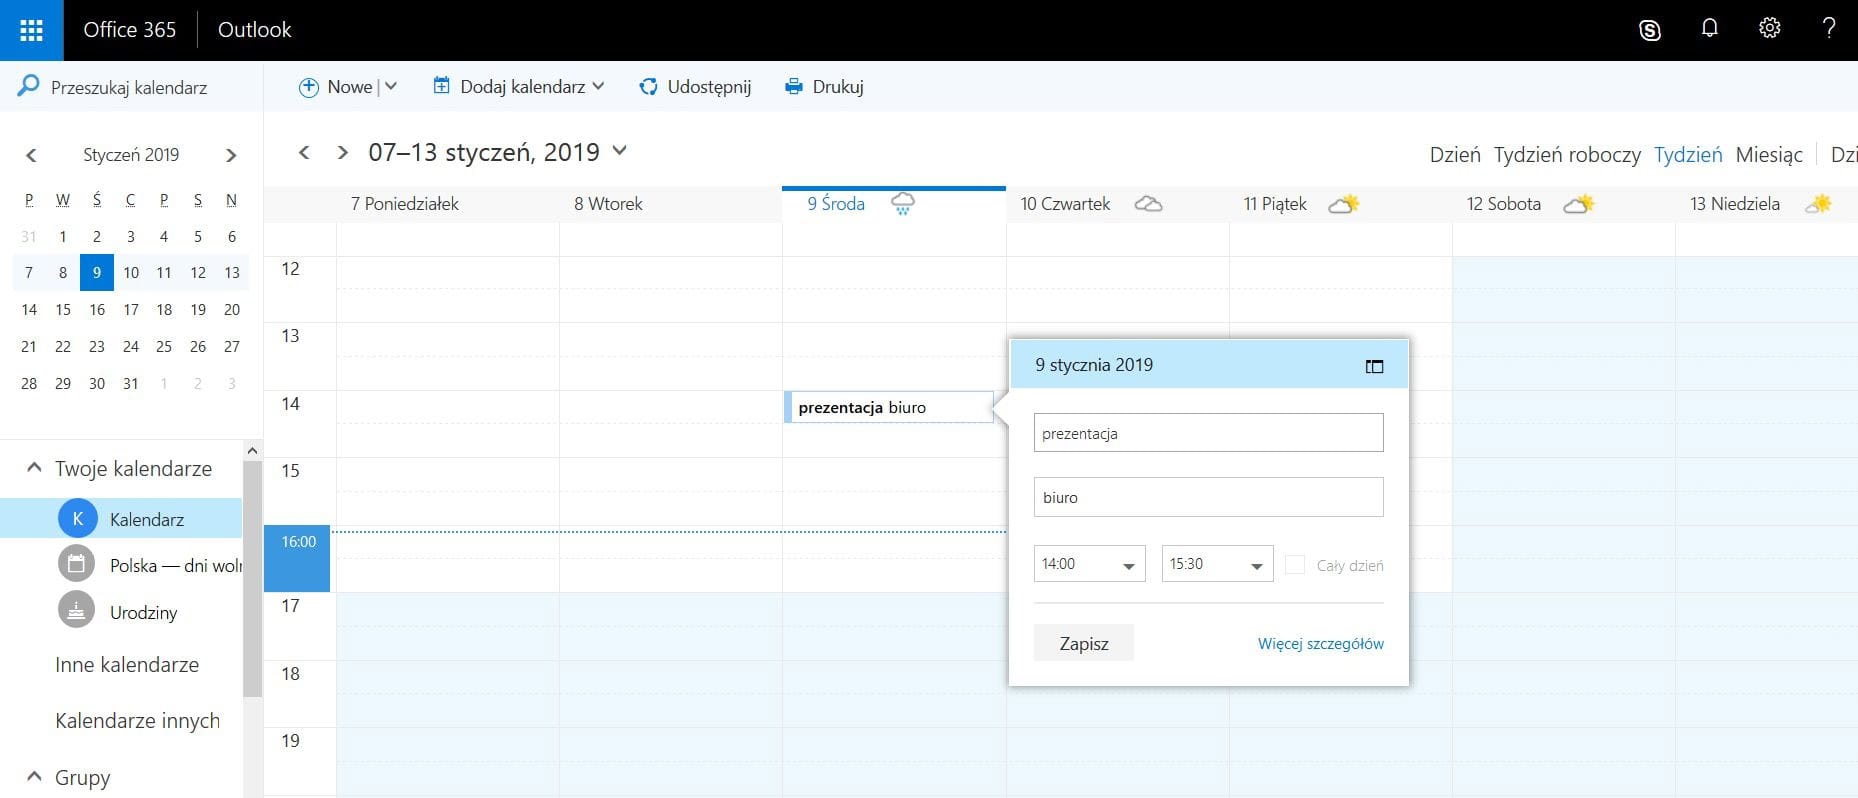1858x798 pixels.
Task: Click the Nowe plus icon
Action: point(309,88)
